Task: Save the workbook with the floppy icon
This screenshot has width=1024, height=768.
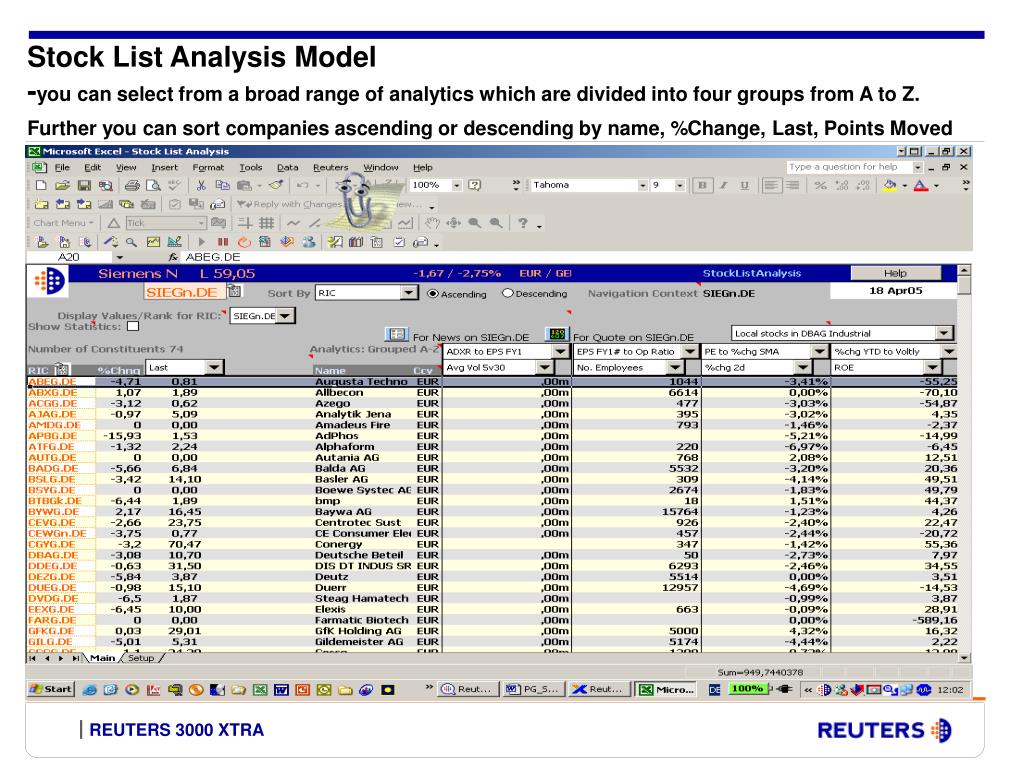Action: (x=84, y=186)
